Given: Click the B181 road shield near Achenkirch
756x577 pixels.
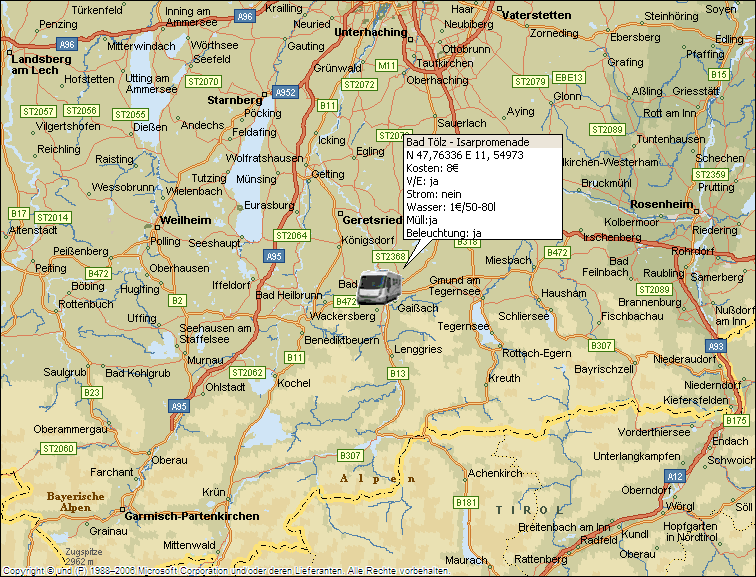Looking at the screenshot, I should pyautogui.click(x=466, y=502).
